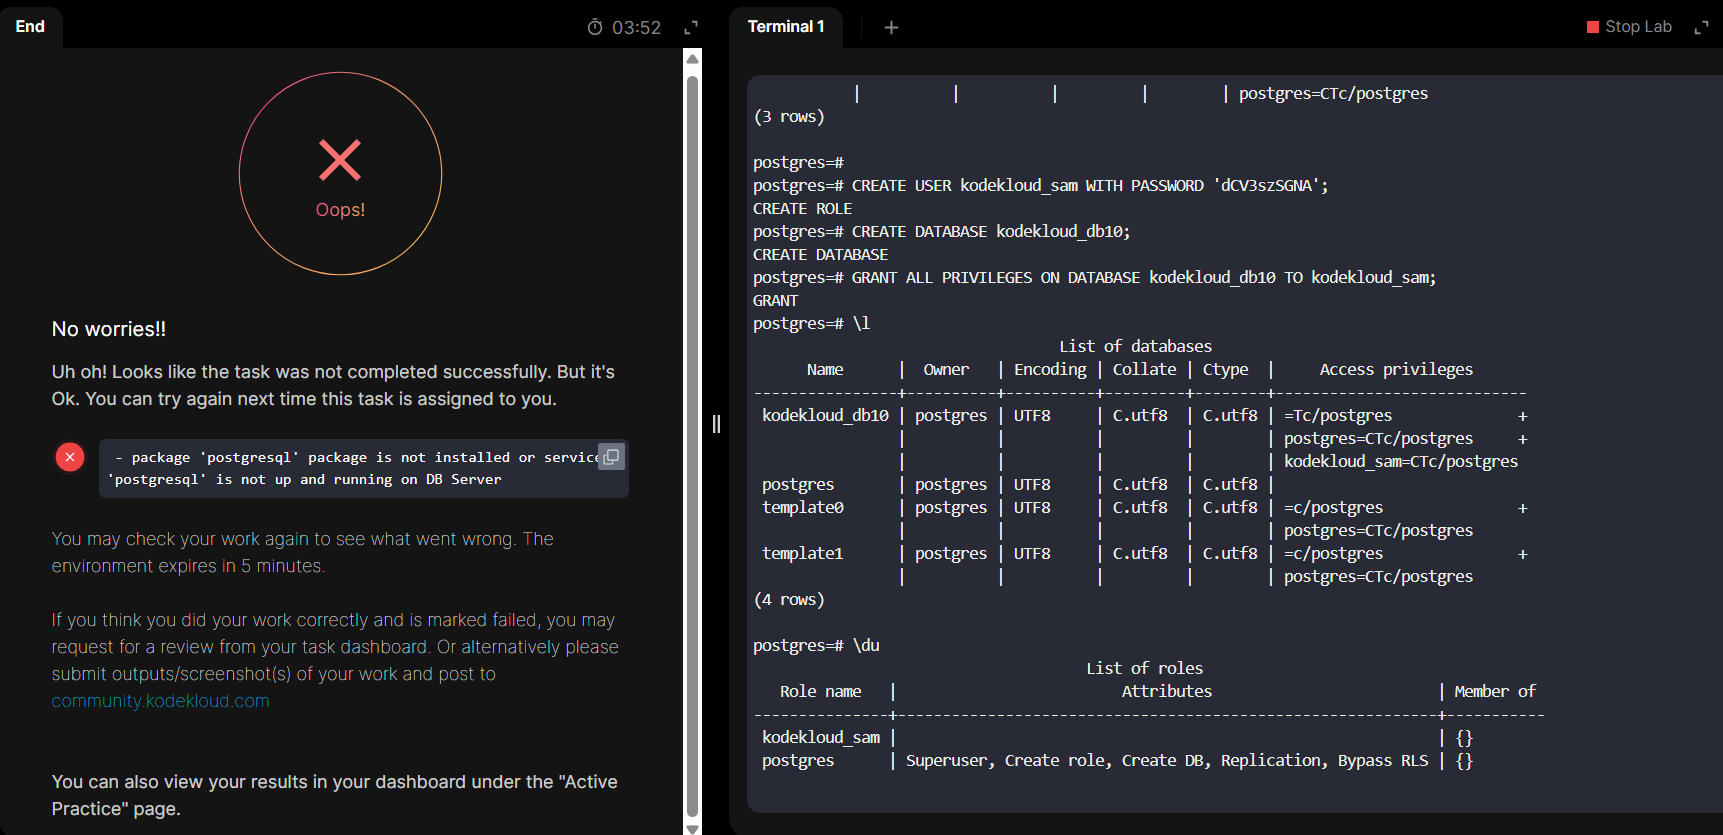Select the End tab
Image resolution: width=1723 pixels, height=835 pixels.
coord(30,27)
